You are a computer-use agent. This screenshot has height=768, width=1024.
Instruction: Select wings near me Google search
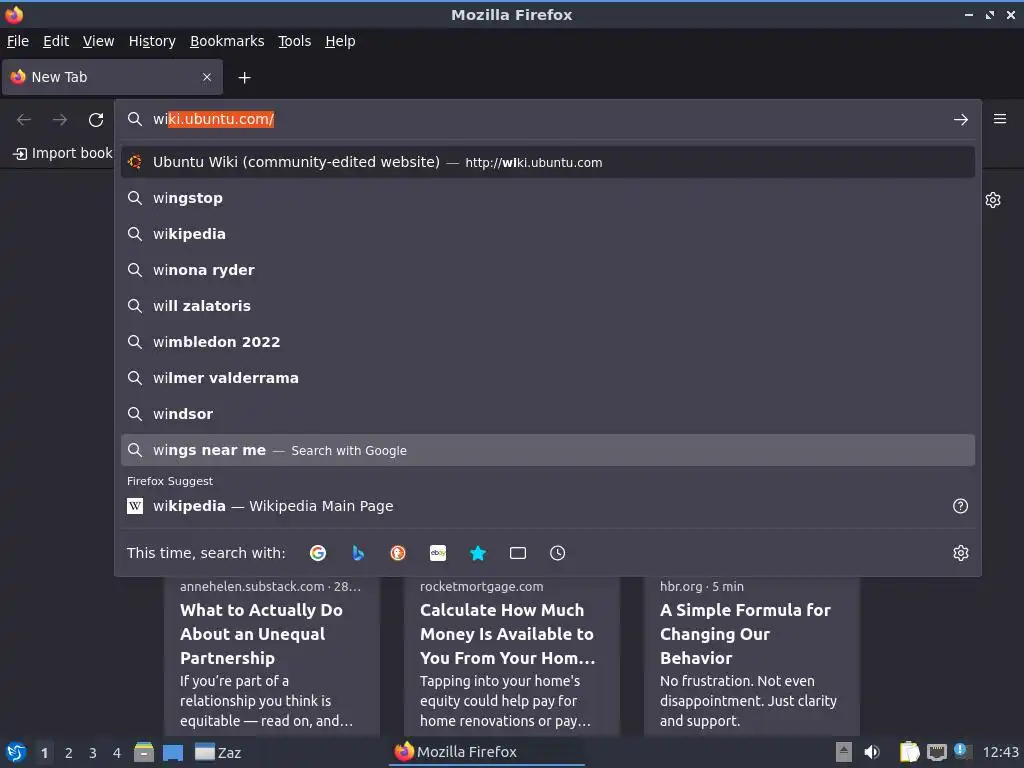coord(547,450)
